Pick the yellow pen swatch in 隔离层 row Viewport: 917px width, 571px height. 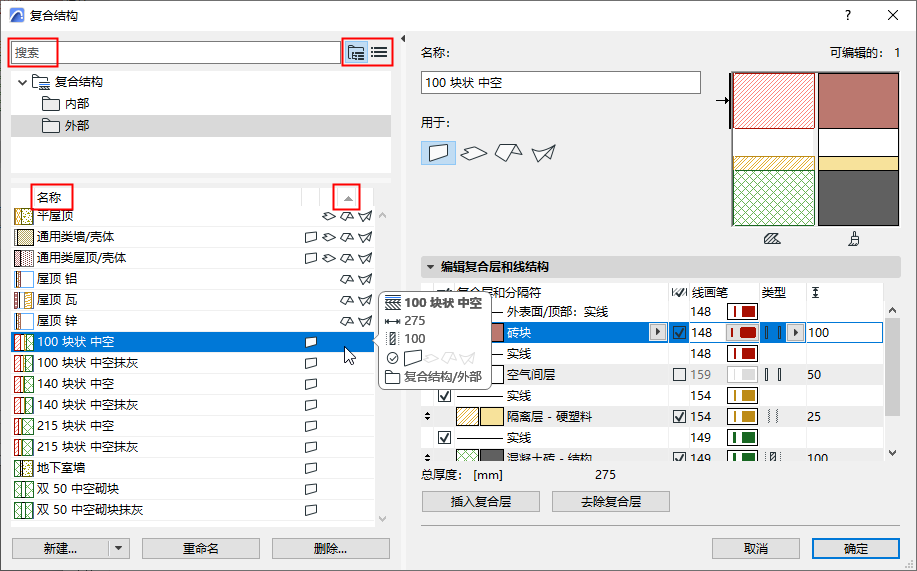coord(742,417)
